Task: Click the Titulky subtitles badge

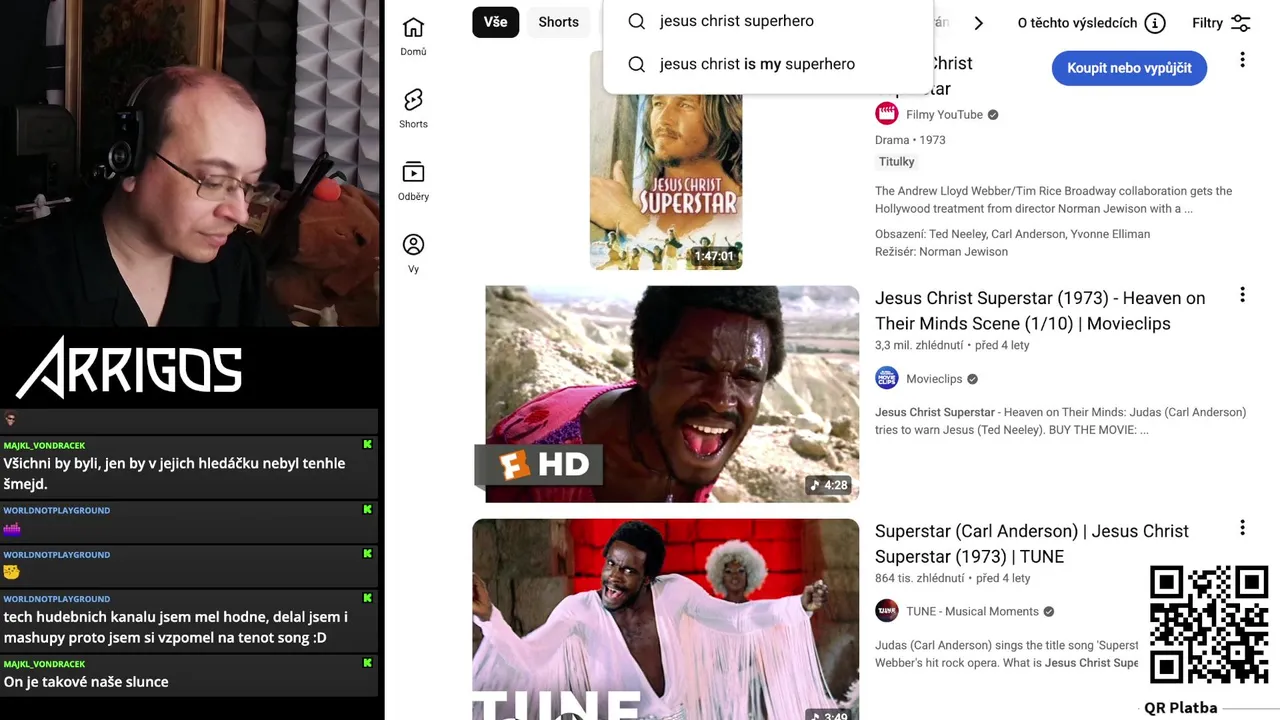Action: point(897,162)
